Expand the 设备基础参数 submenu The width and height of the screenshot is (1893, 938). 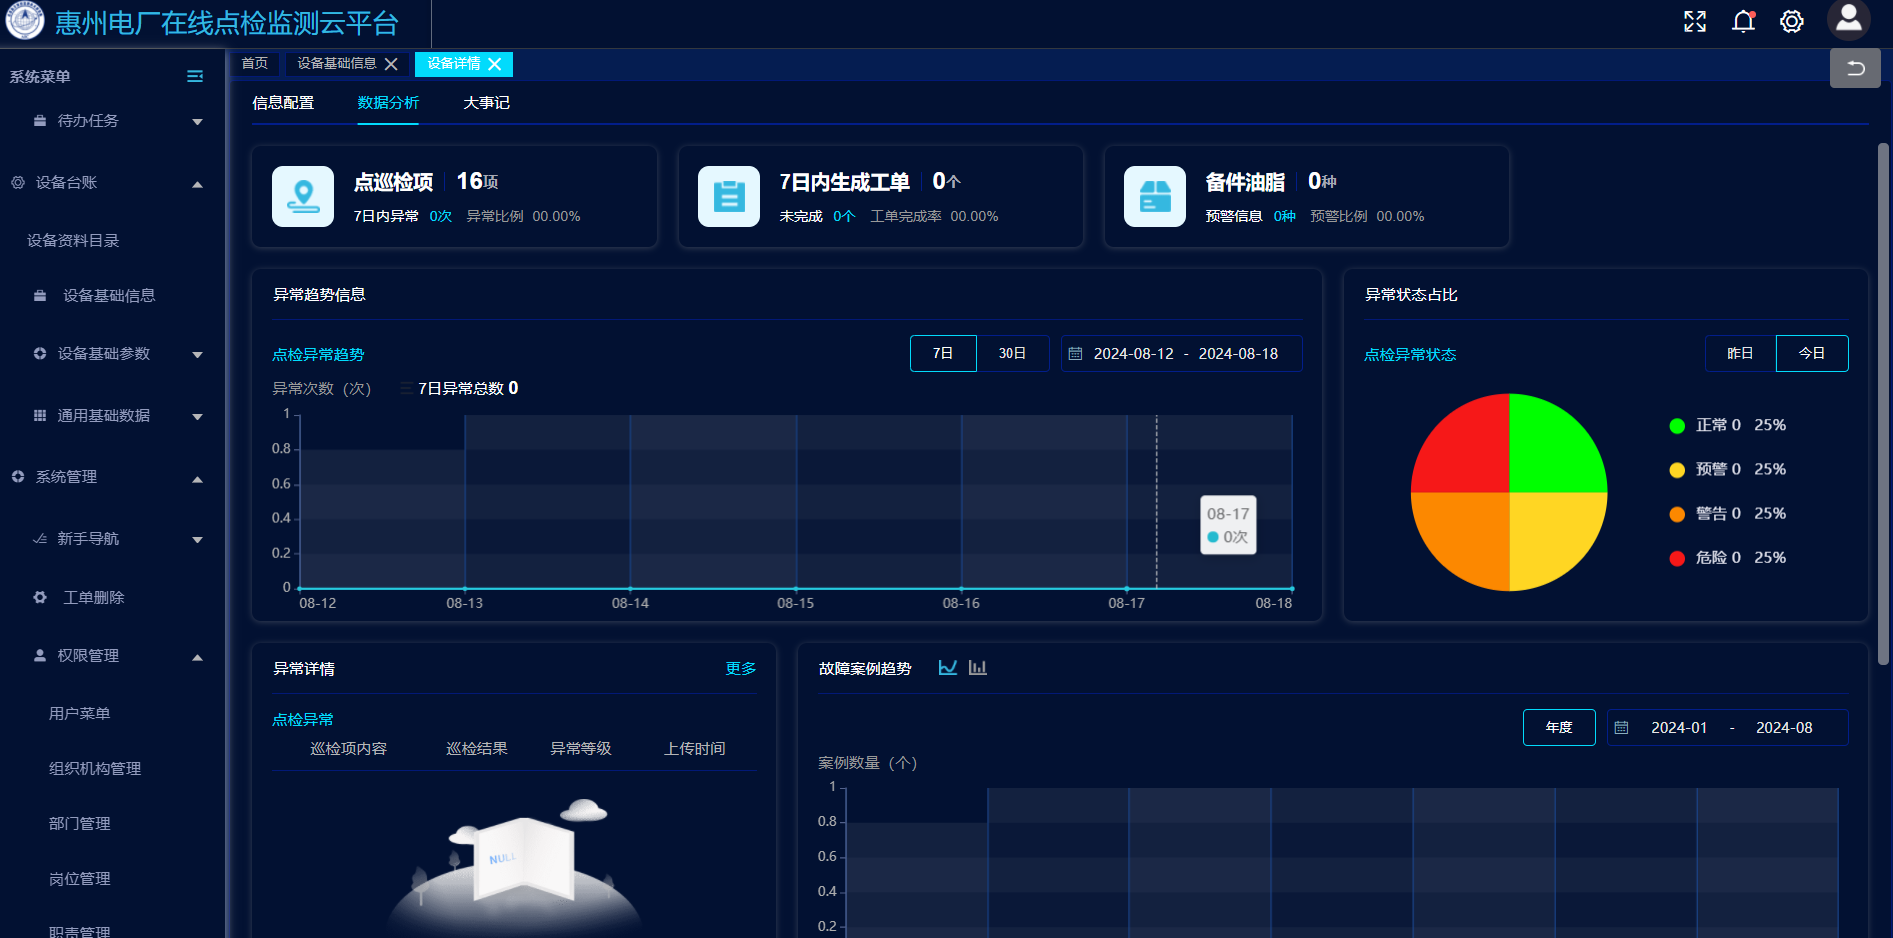(x=197, y=355)
